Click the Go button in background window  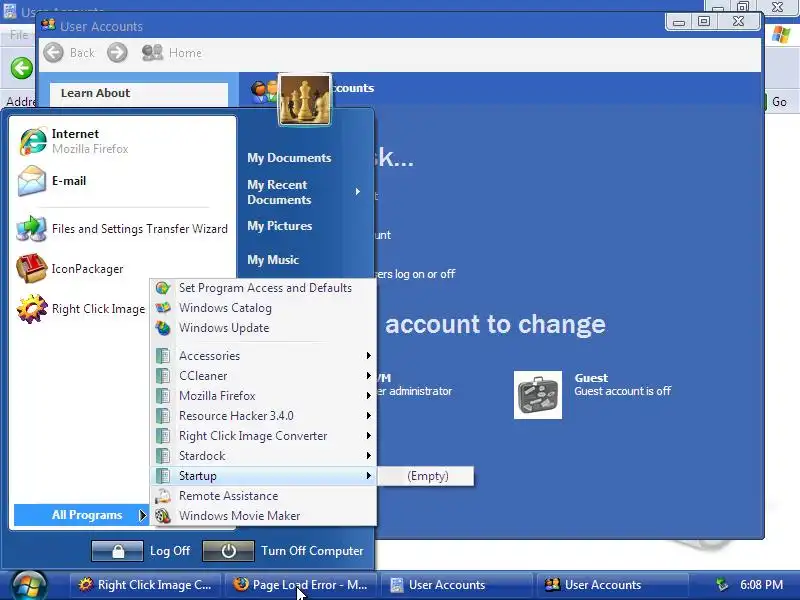[x=779, y=102]
